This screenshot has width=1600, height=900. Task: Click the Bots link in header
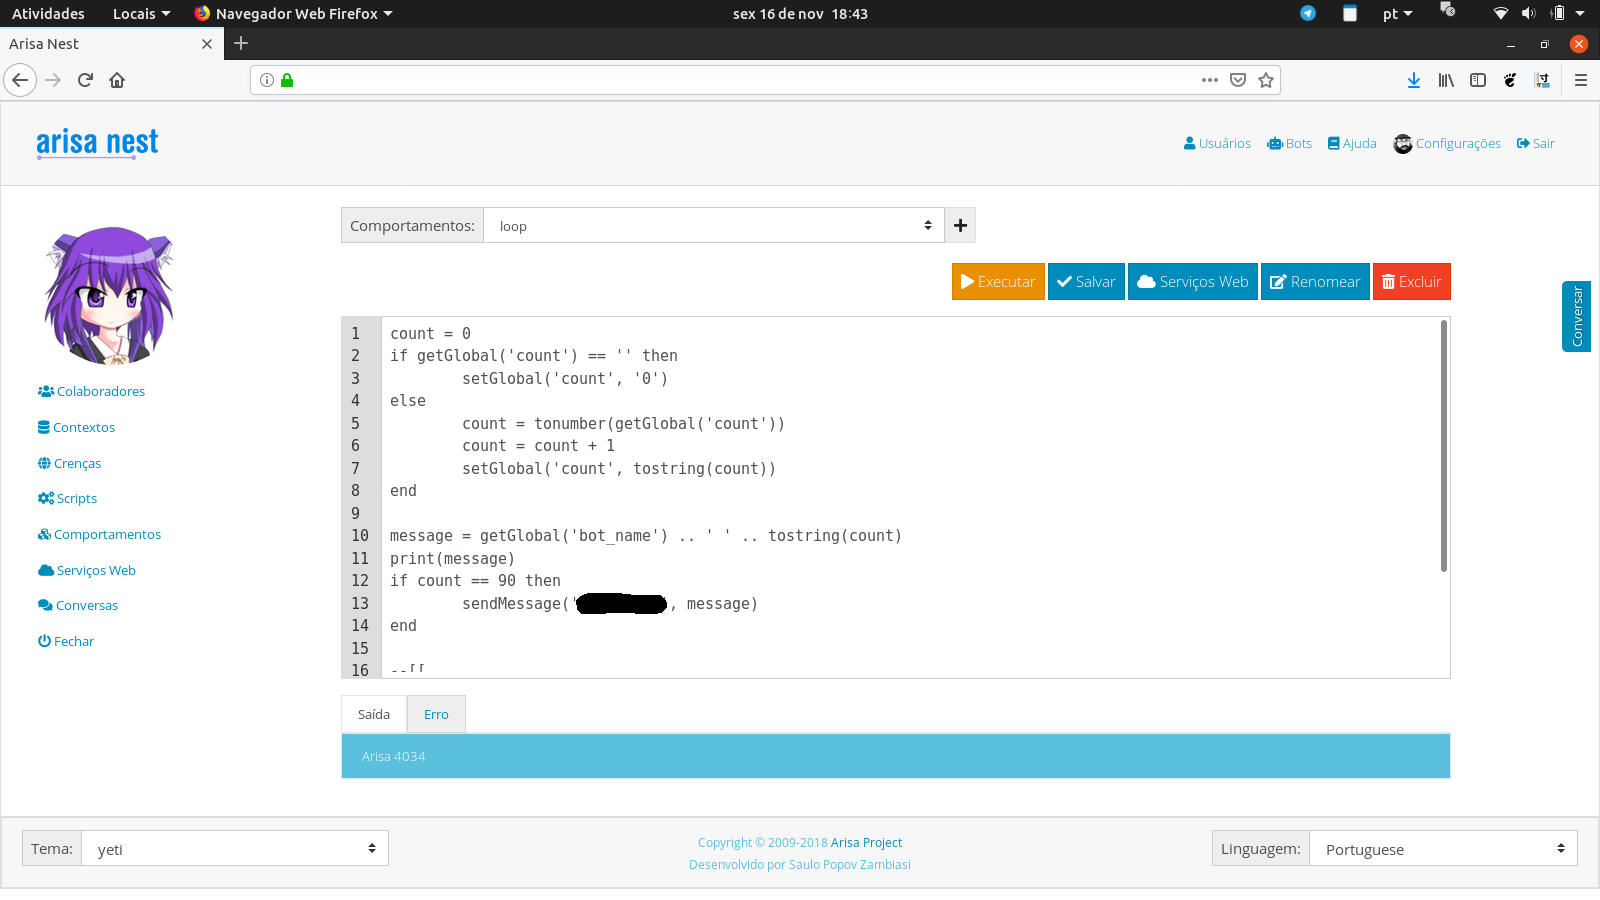point(1290,144)
